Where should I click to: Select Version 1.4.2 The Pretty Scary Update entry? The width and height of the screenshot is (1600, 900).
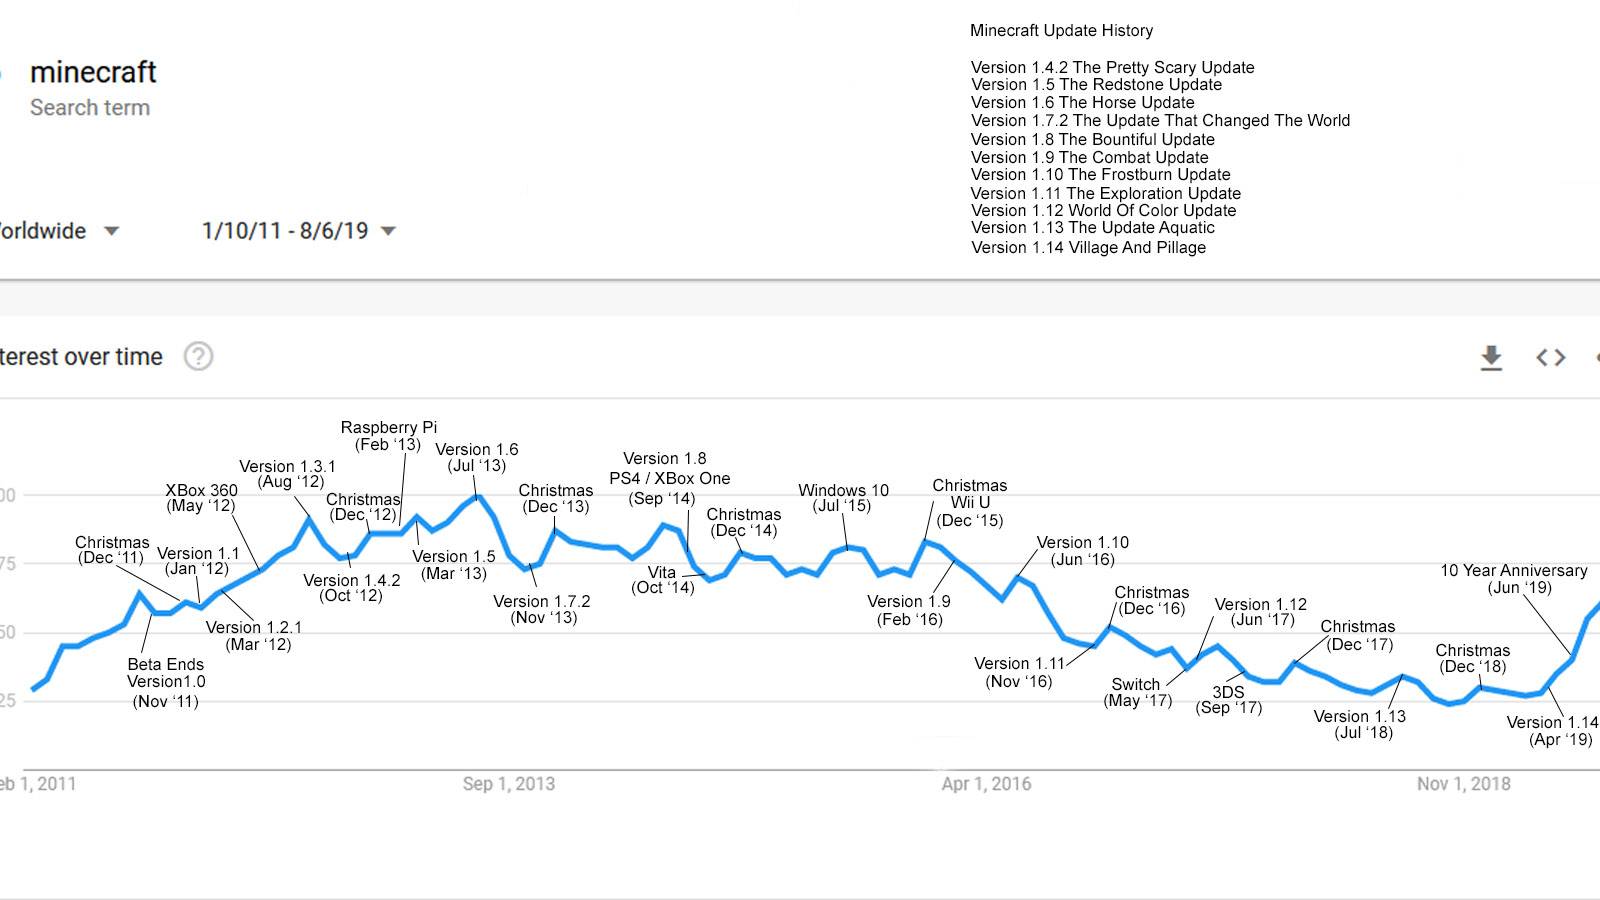point(1112,68)
